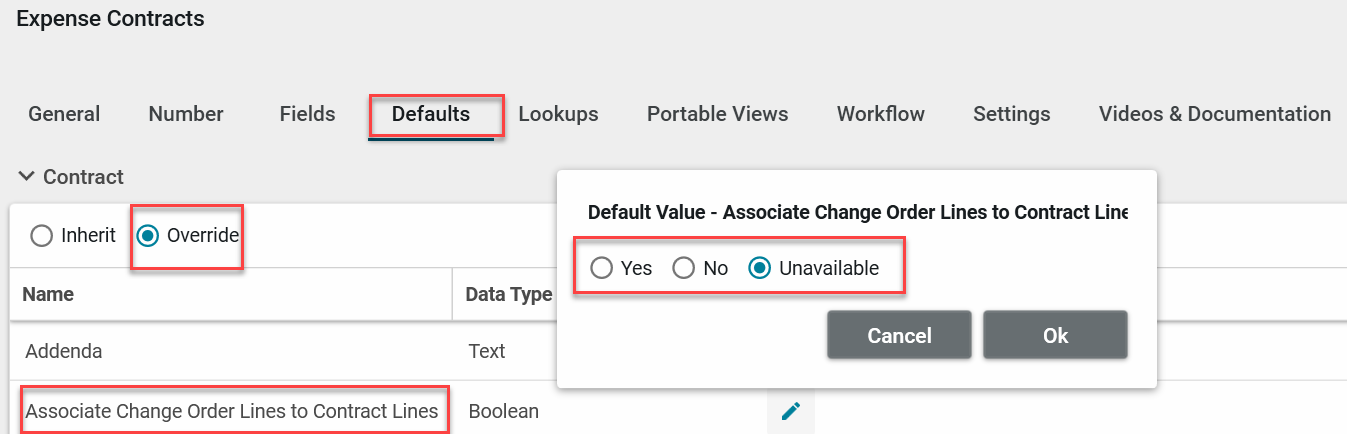The height and width of the screenshot is (434, 1347).
Task: Open the General tab
Action: point(64,114)
